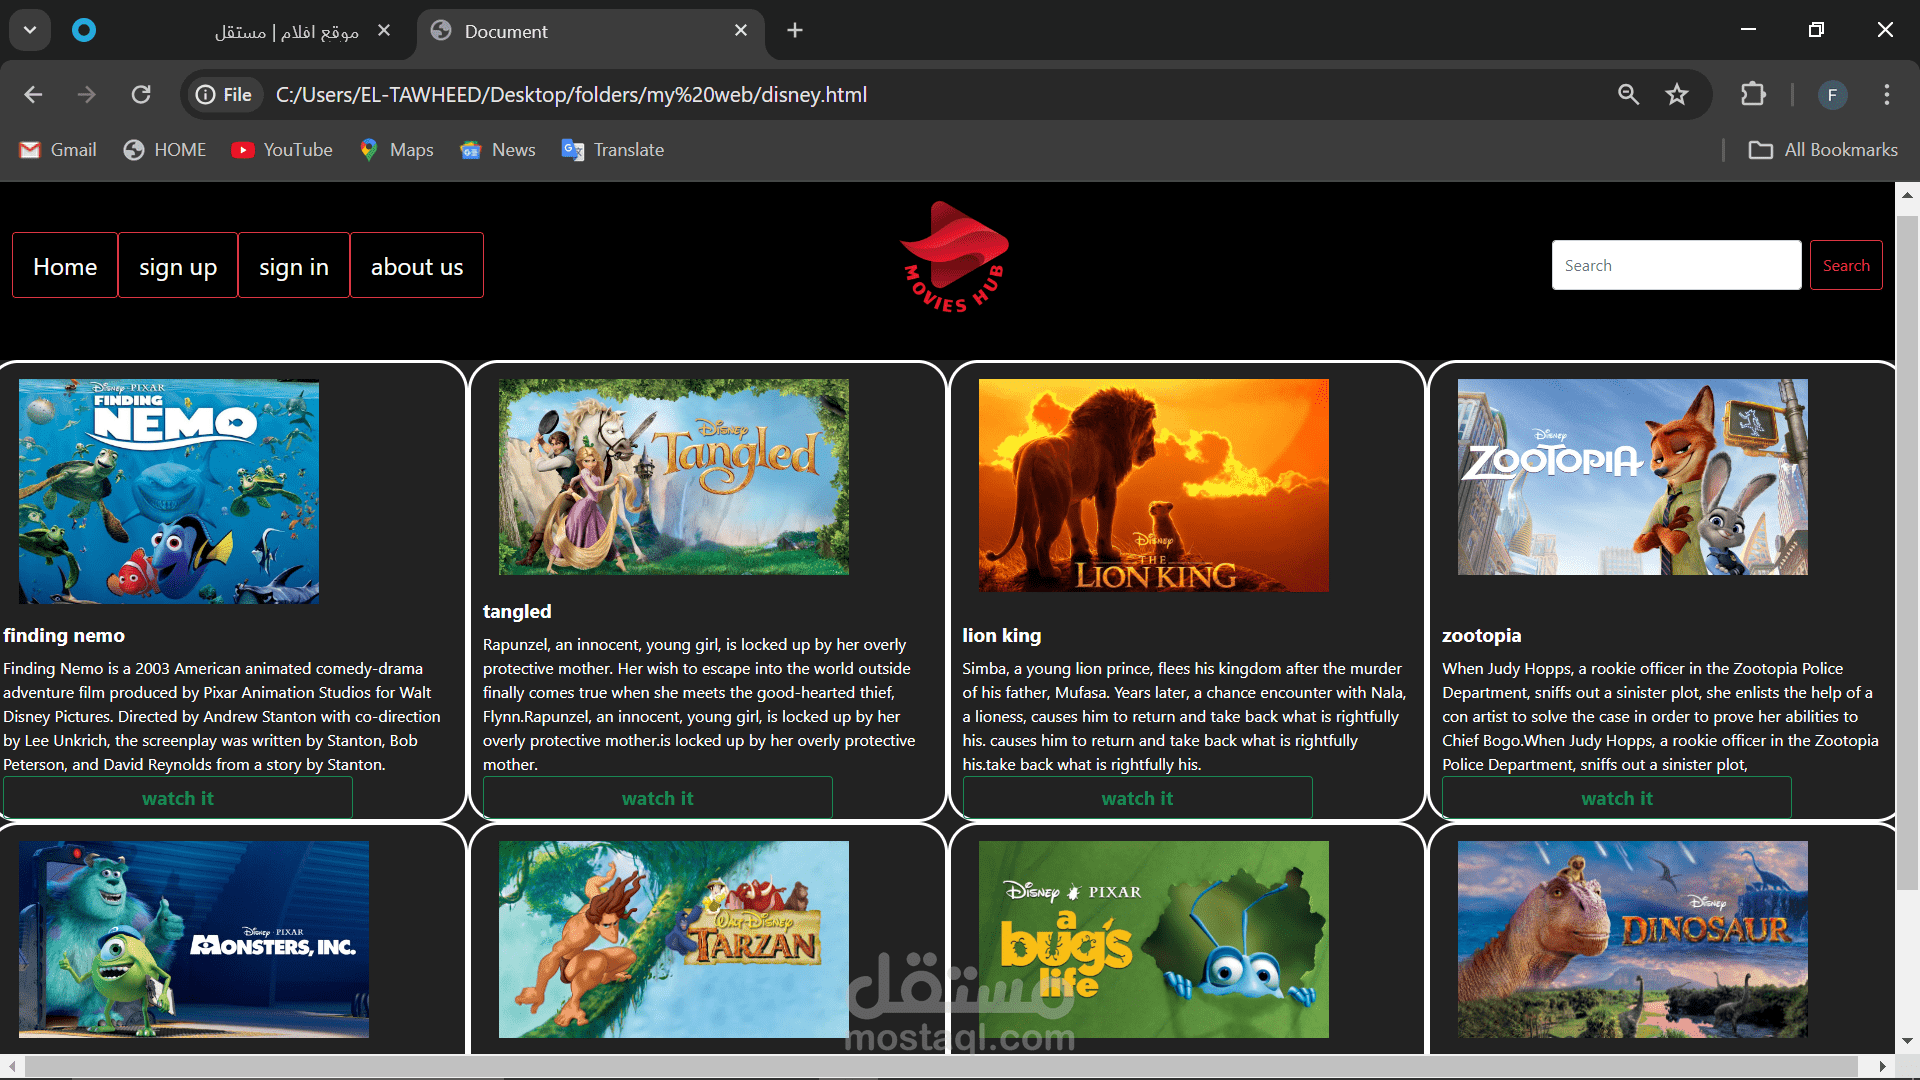
Task: Bookmark this page with the star icon
Action: pos(1676,95)
